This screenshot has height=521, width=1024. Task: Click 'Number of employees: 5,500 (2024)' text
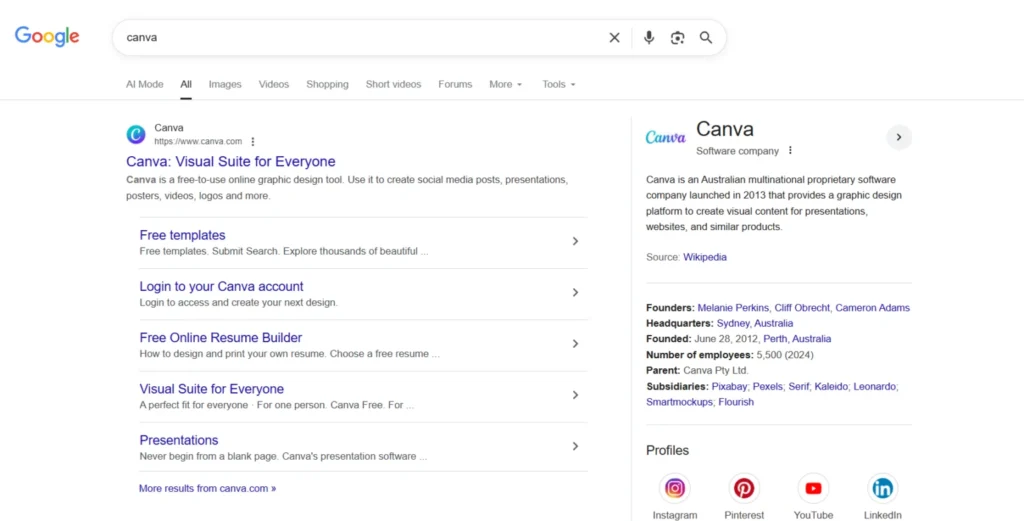(x=729, y=355)
